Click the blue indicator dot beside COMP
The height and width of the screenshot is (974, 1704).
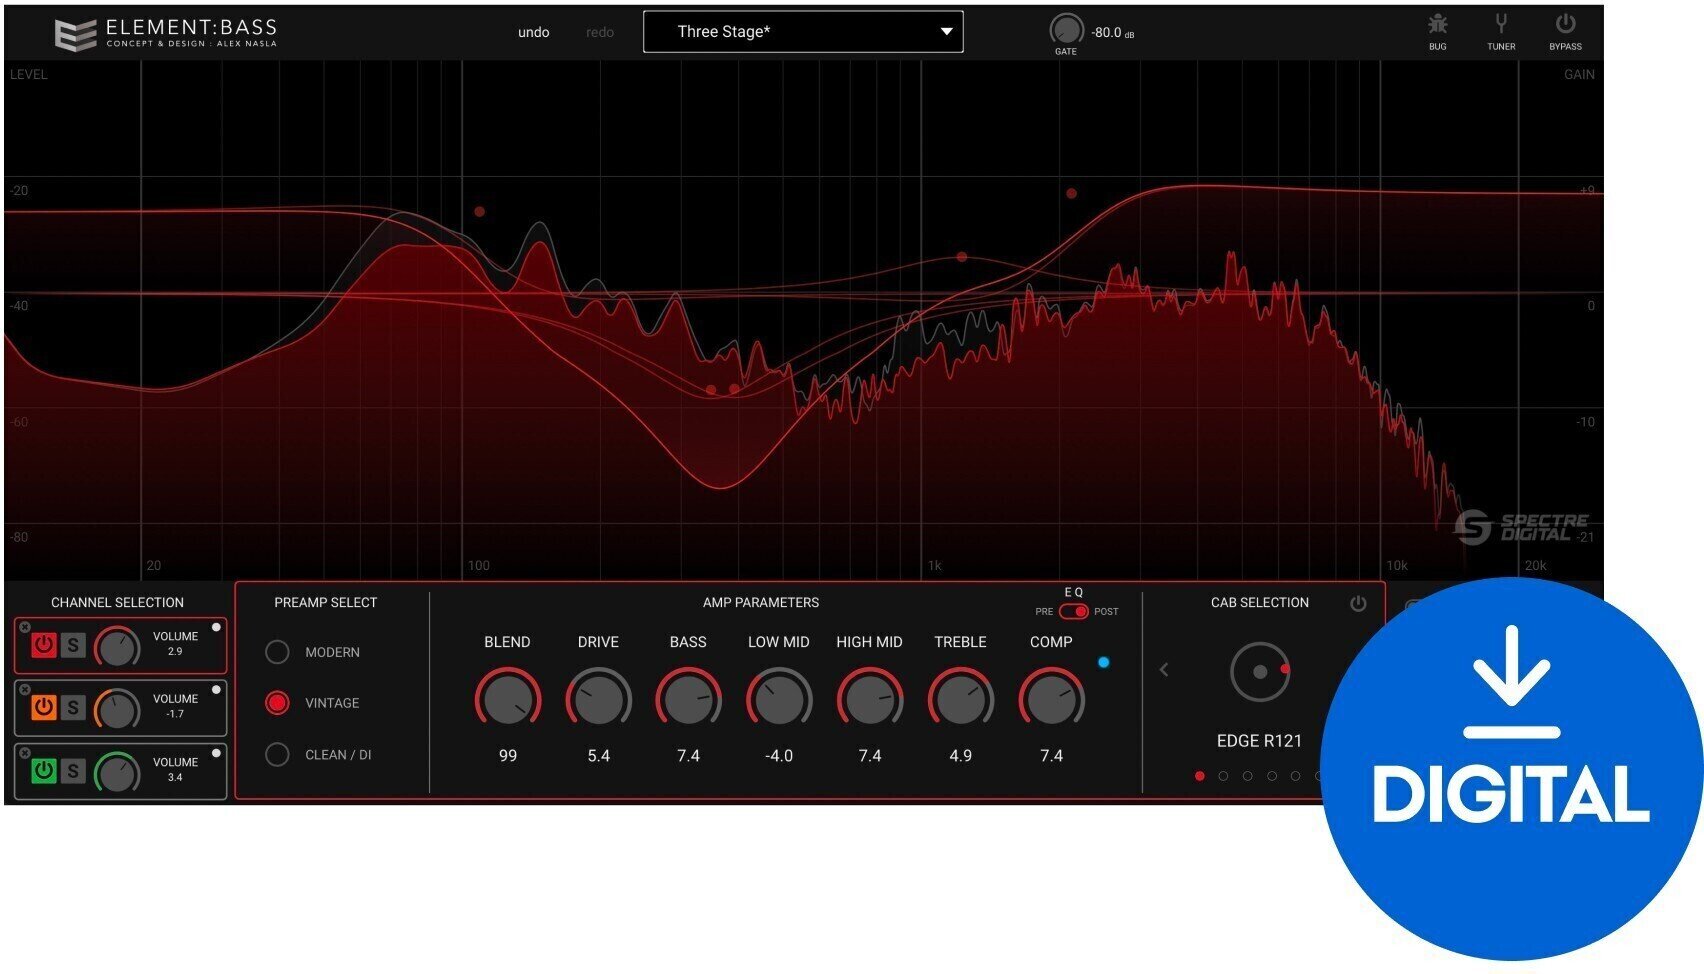tap(1103, 662)
